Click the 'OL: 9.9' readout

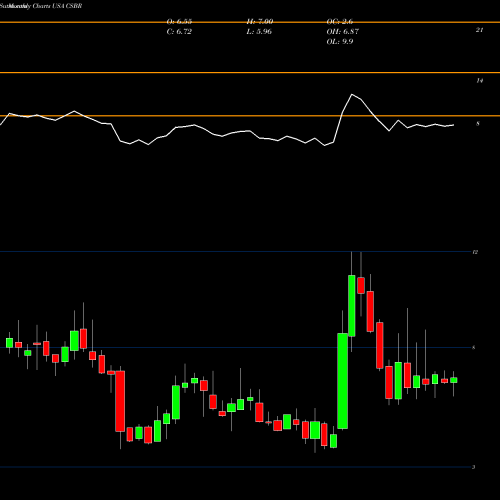click(340, 42)
